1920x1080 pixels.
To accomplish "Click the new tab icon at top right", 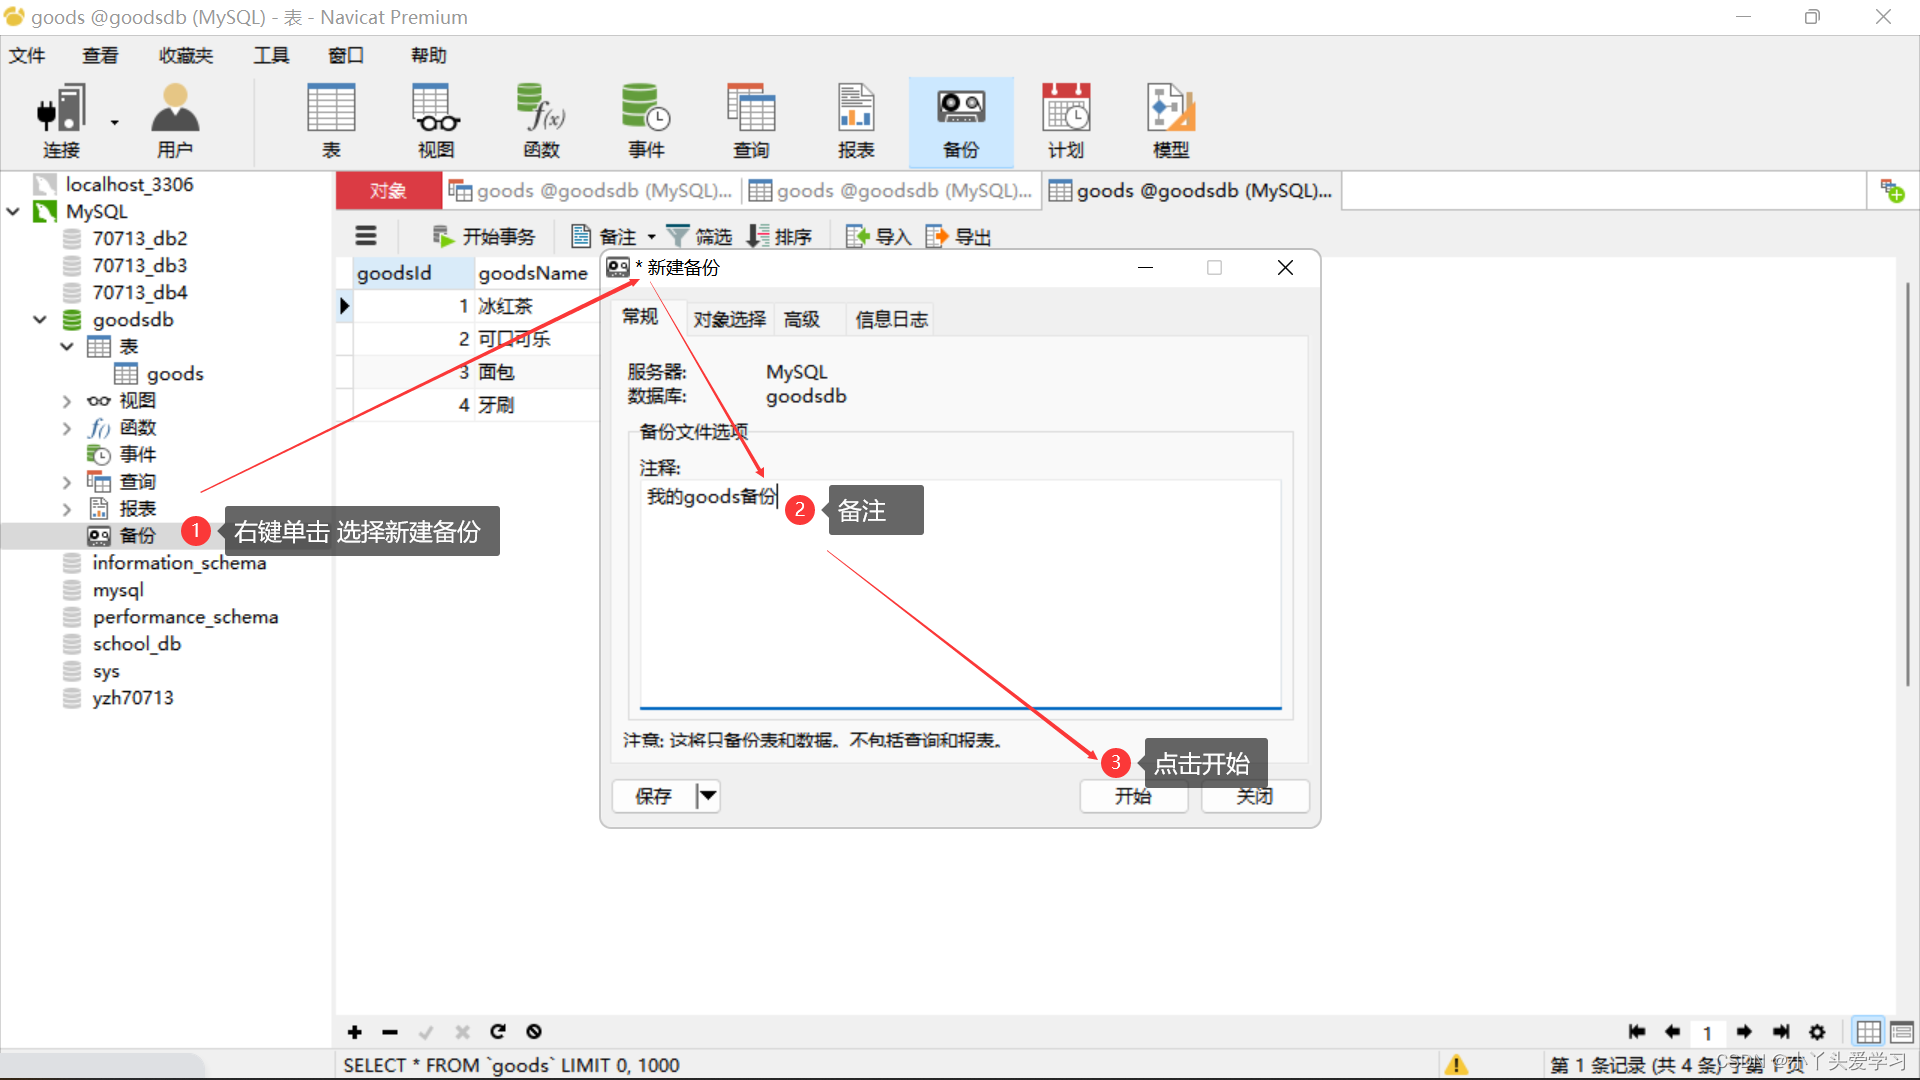I will pyautogui.click(x=1892, y=190).
